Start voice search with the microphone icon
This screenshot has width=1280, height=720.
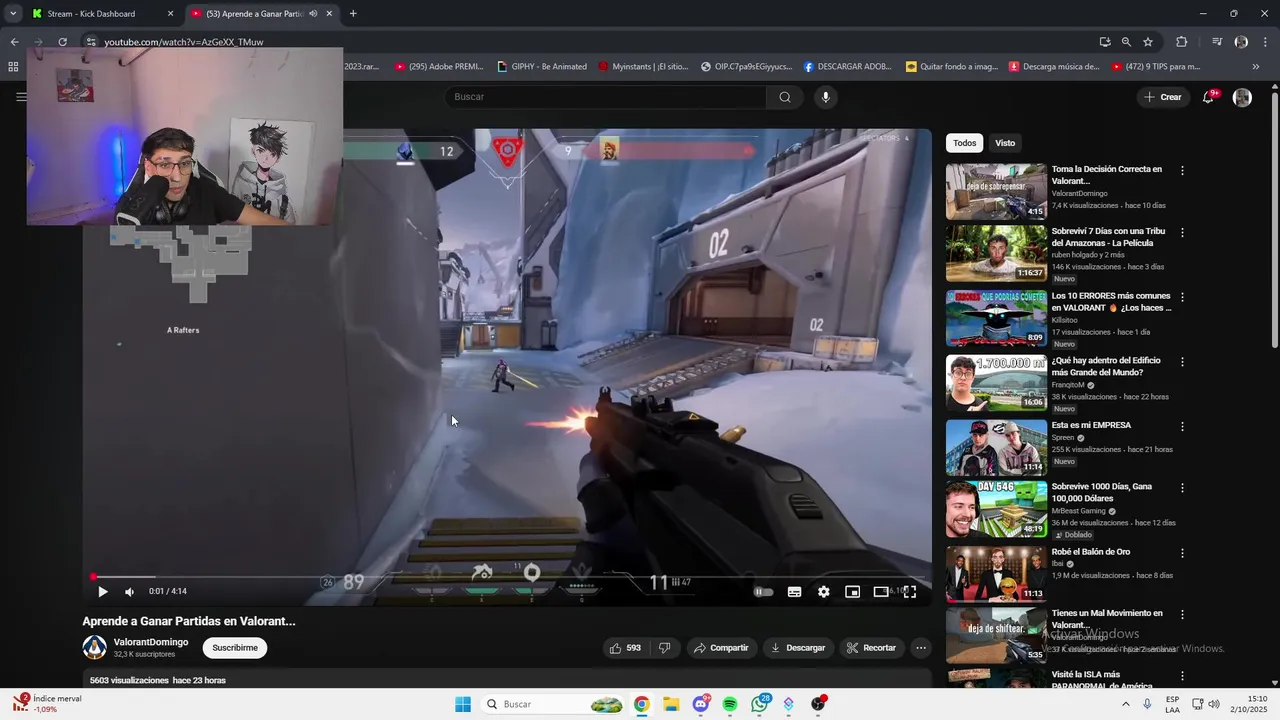coord(825,97)
